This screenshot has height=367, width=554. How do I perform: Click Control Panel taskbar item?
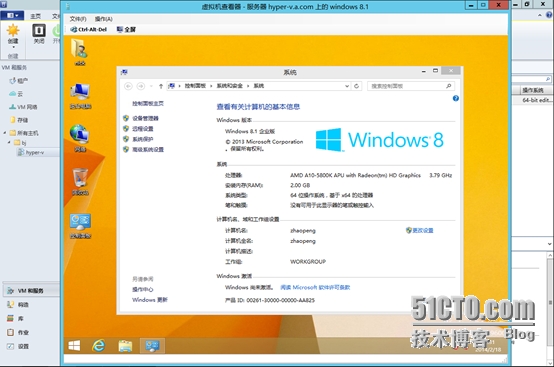pyautogui.click(x=152, y=346)
